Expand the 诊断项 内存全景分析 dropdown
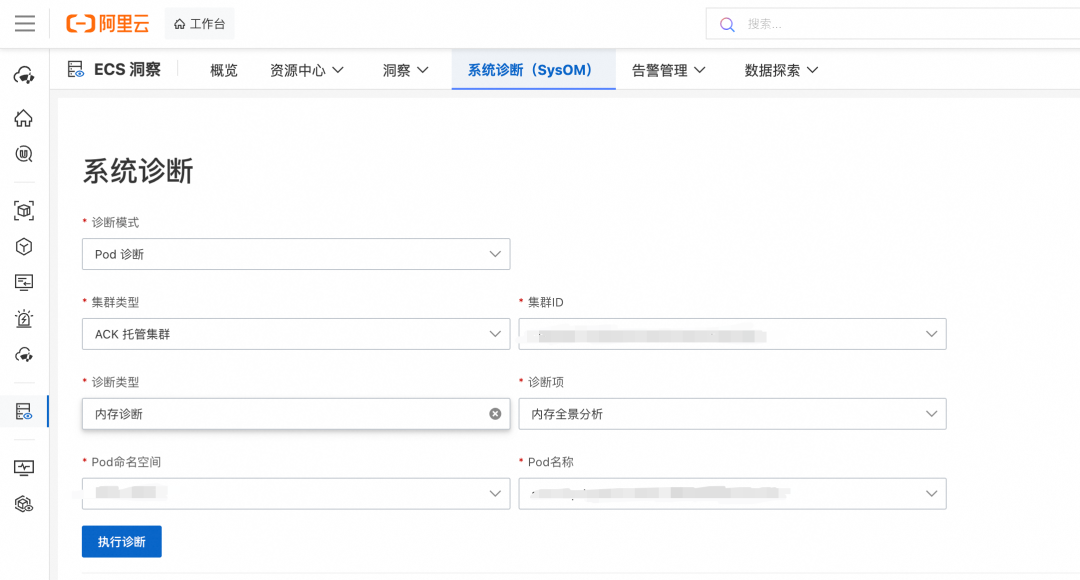1080x580 pixels. point(732,414)
